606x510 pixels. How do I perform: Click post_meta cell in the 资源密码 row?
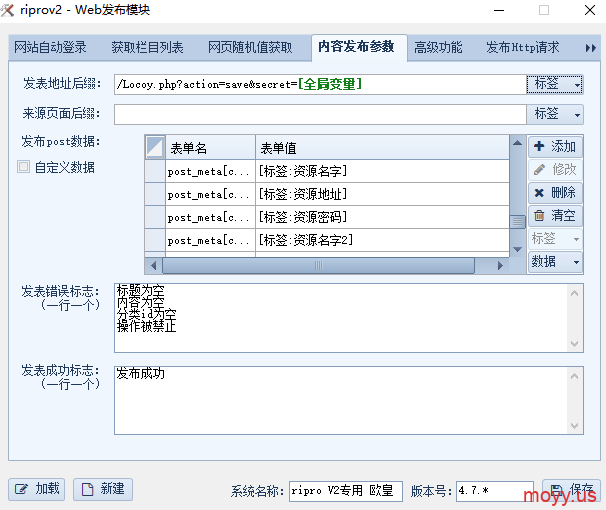(211, 217)
